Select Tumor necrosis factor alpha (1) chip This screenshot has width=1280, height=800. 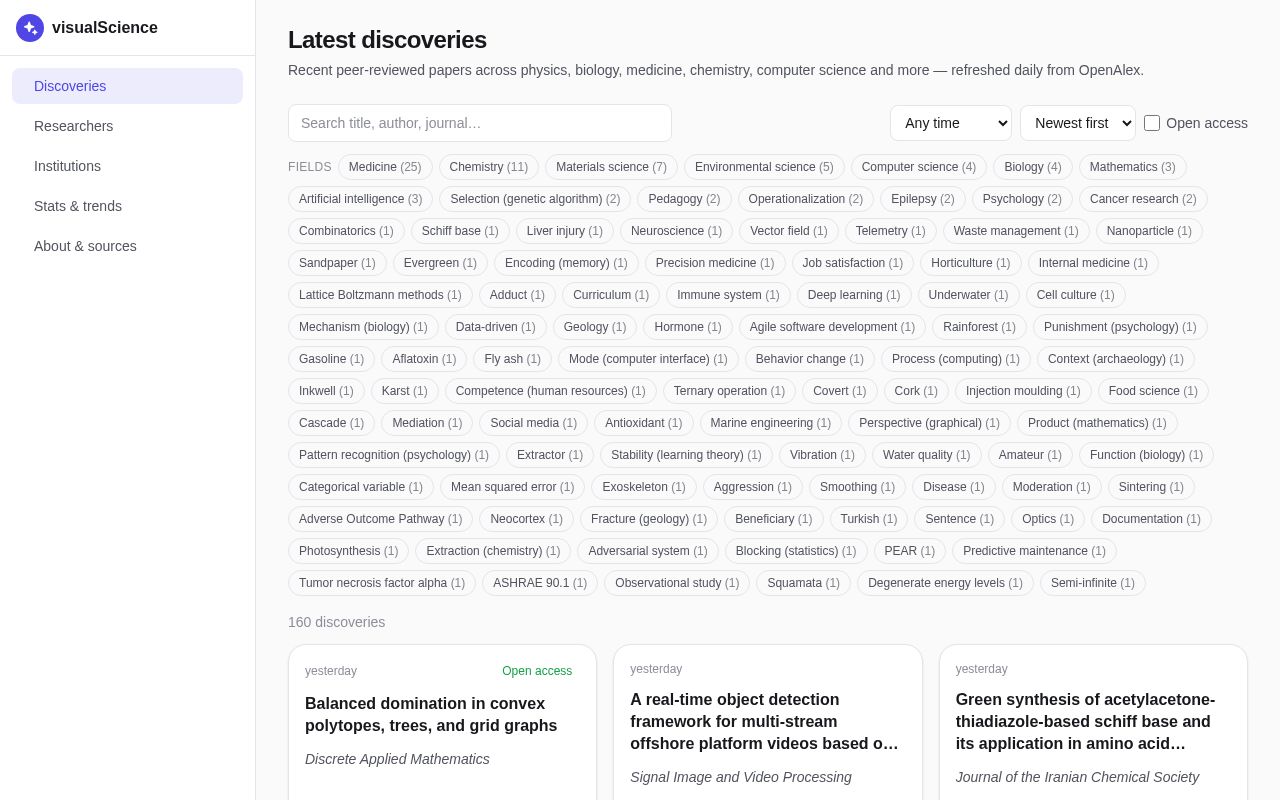click(x=382, y=583)
